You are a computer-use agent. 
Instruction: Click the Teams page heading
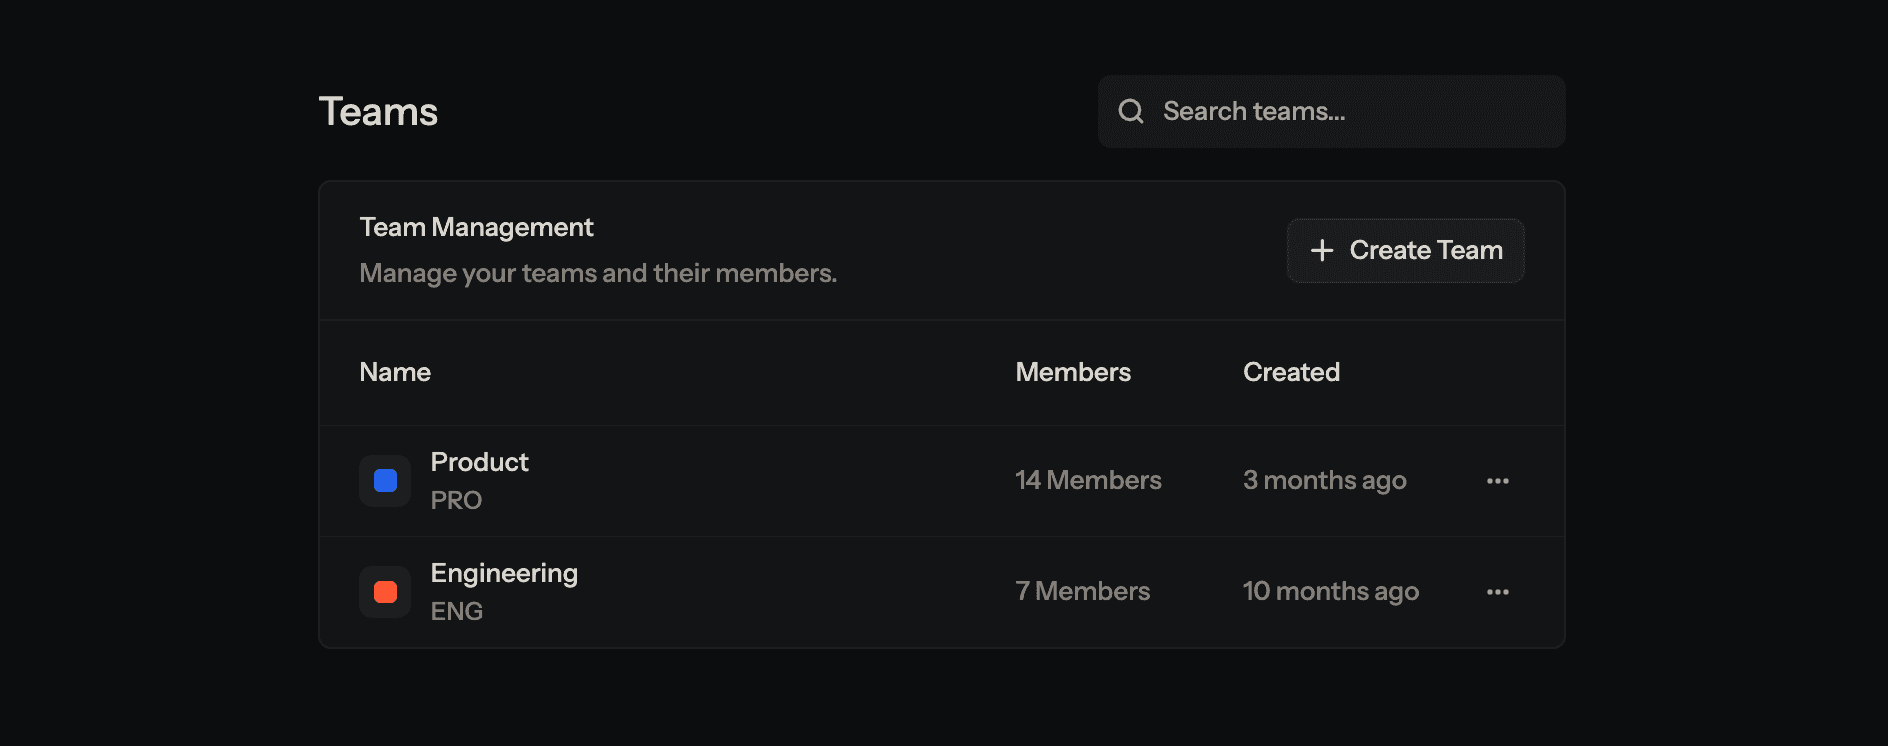pyautogui.click(x=378, y=112)
